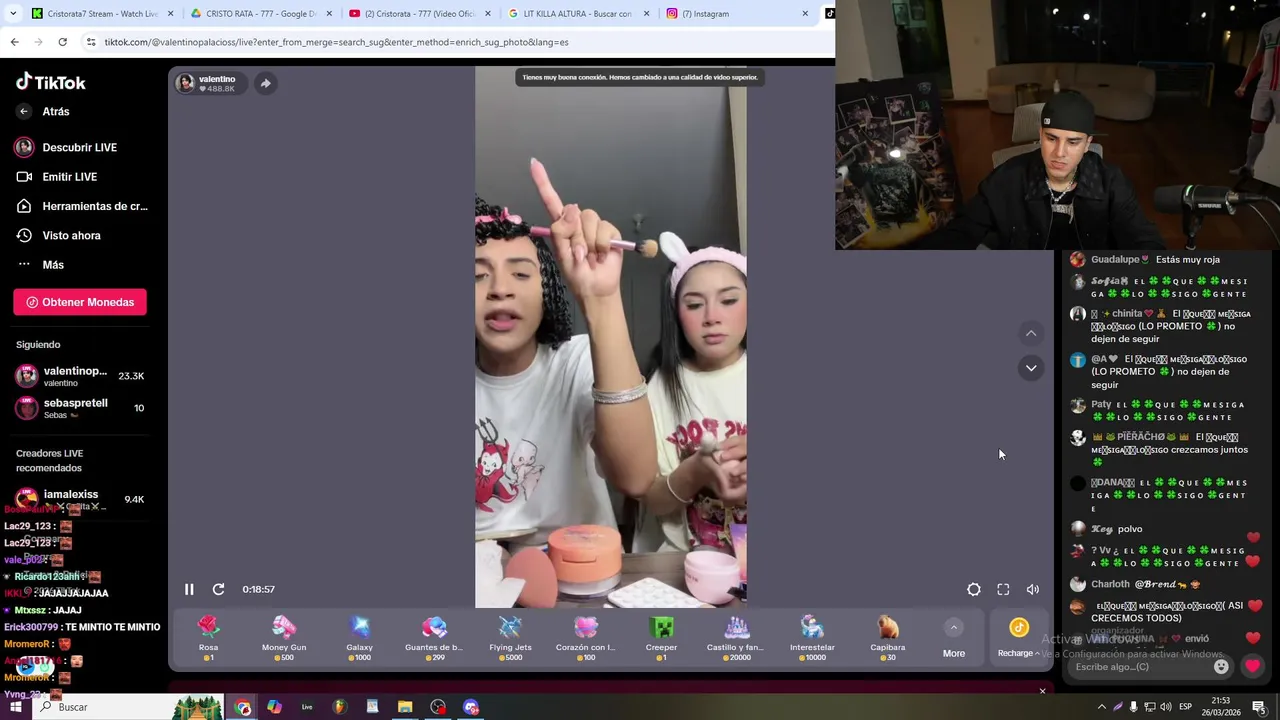Image resolution: width=1280 pixels, height=720 pixels.
Task: Send the Rosa gift
Action: pyautogui.click(x=208, y=637)
